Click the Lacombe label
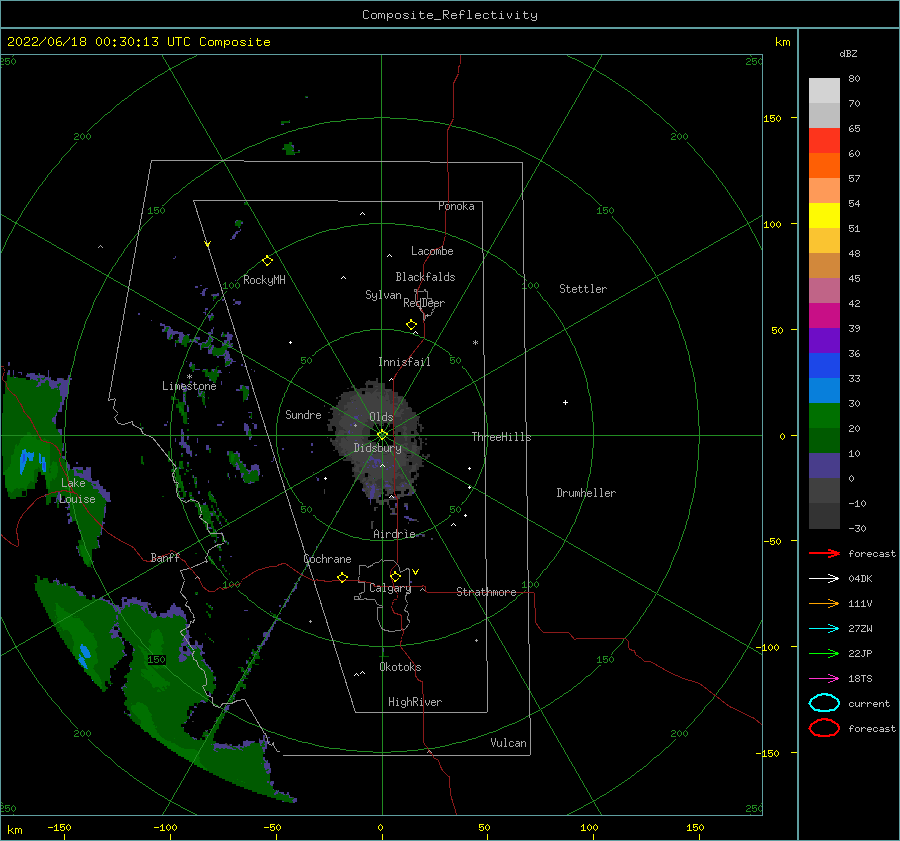 tap(432, 251)
